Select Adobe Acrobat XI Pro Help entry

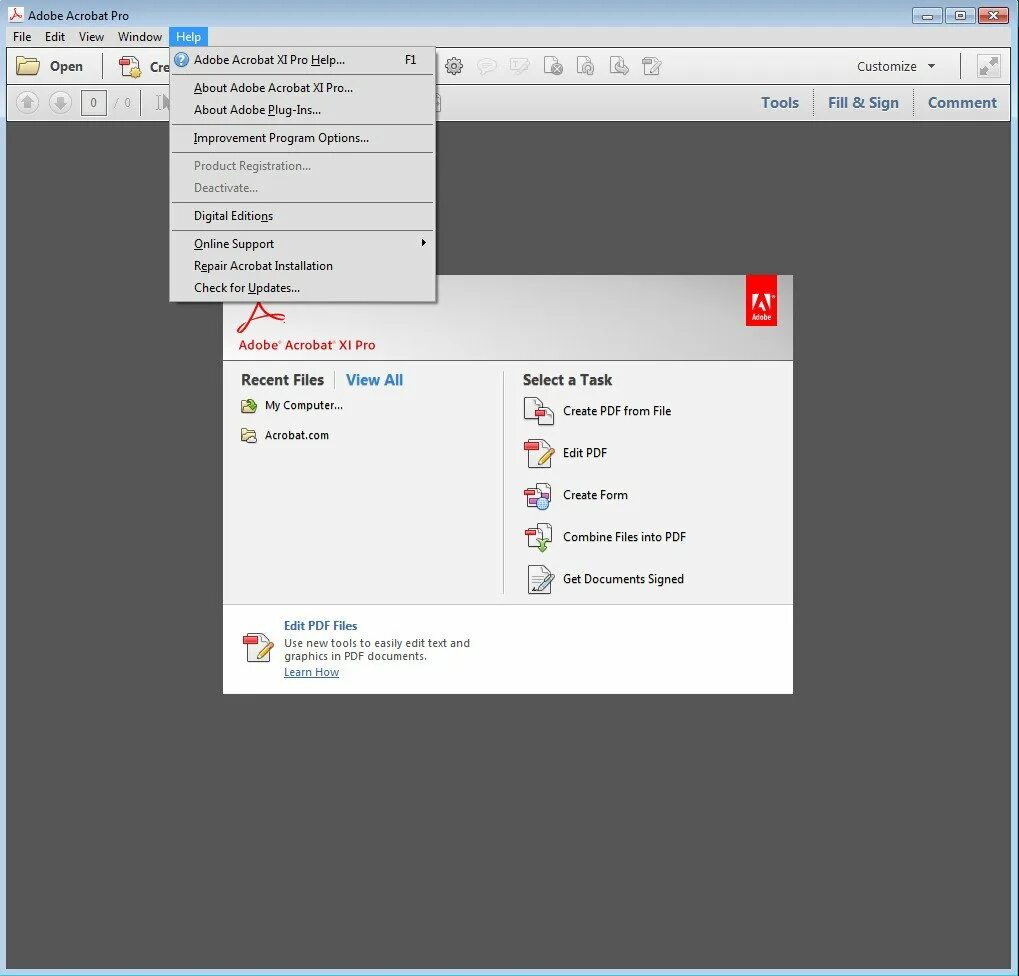tap(302, 60)
